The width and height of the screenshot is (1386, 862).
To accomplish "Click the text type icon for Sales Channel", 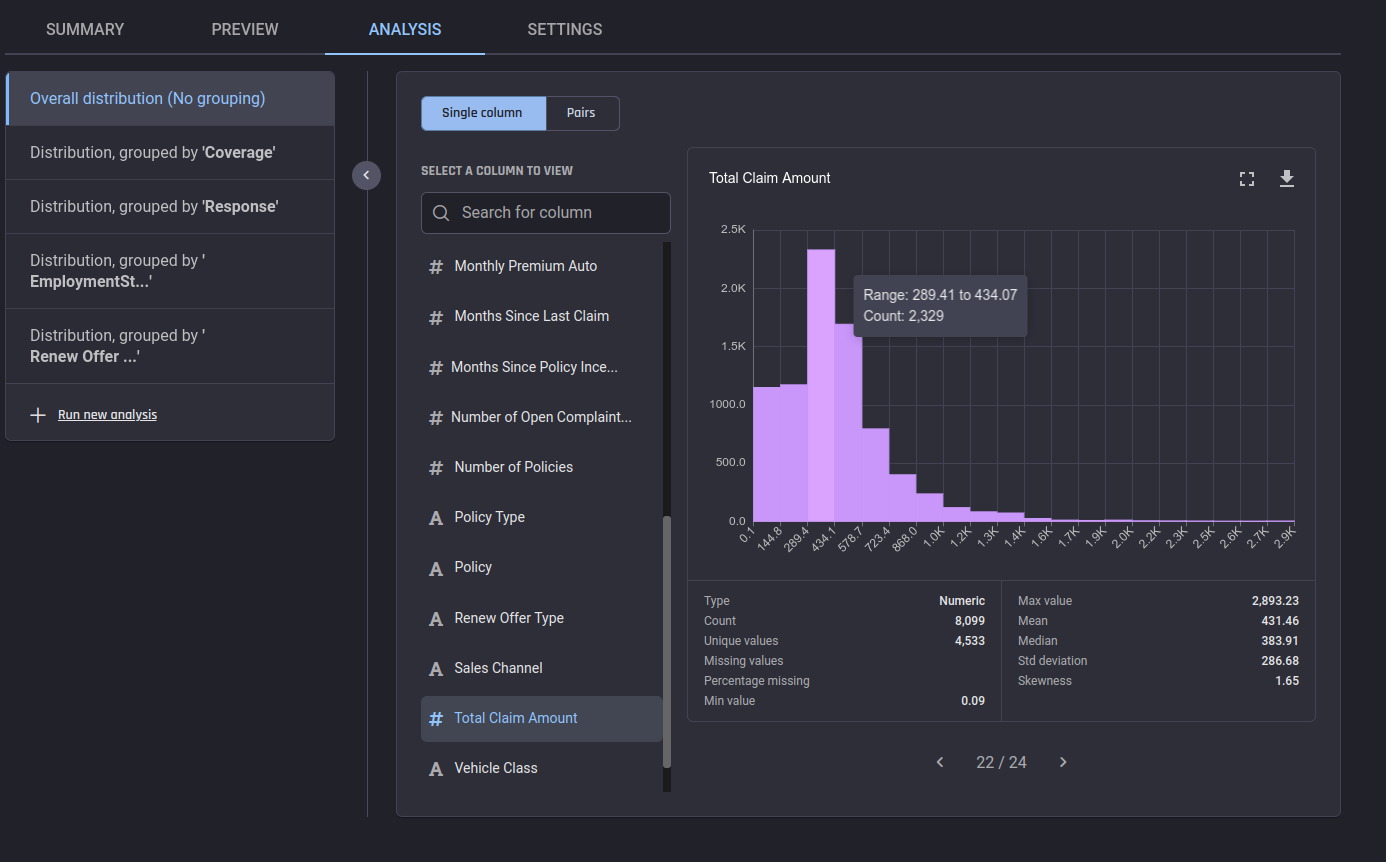I will (x=436, y=669).
